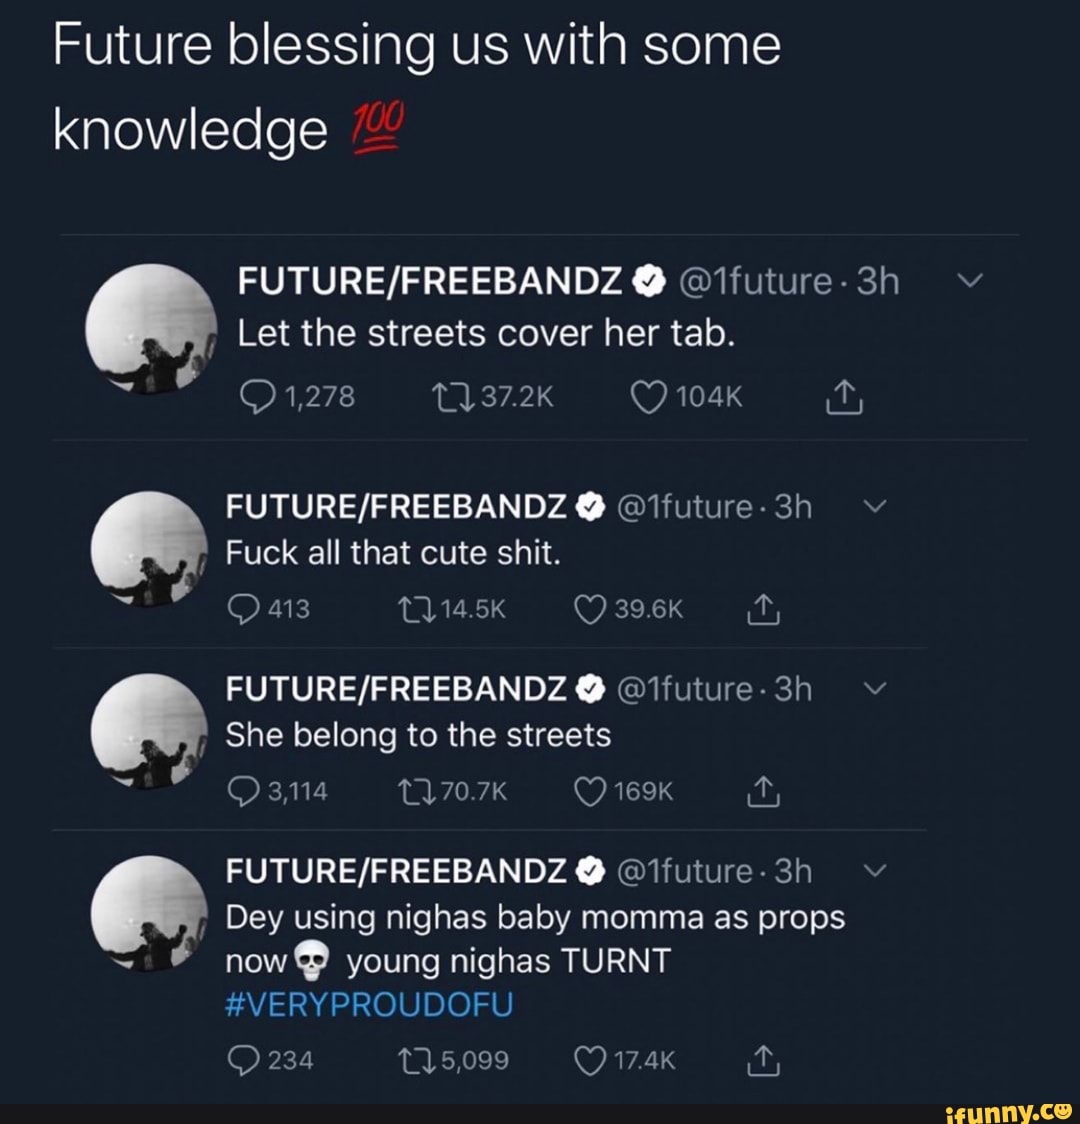
Task: Retweet the #VERYPROUDOFU tweet
Action: pos(409,1060)
